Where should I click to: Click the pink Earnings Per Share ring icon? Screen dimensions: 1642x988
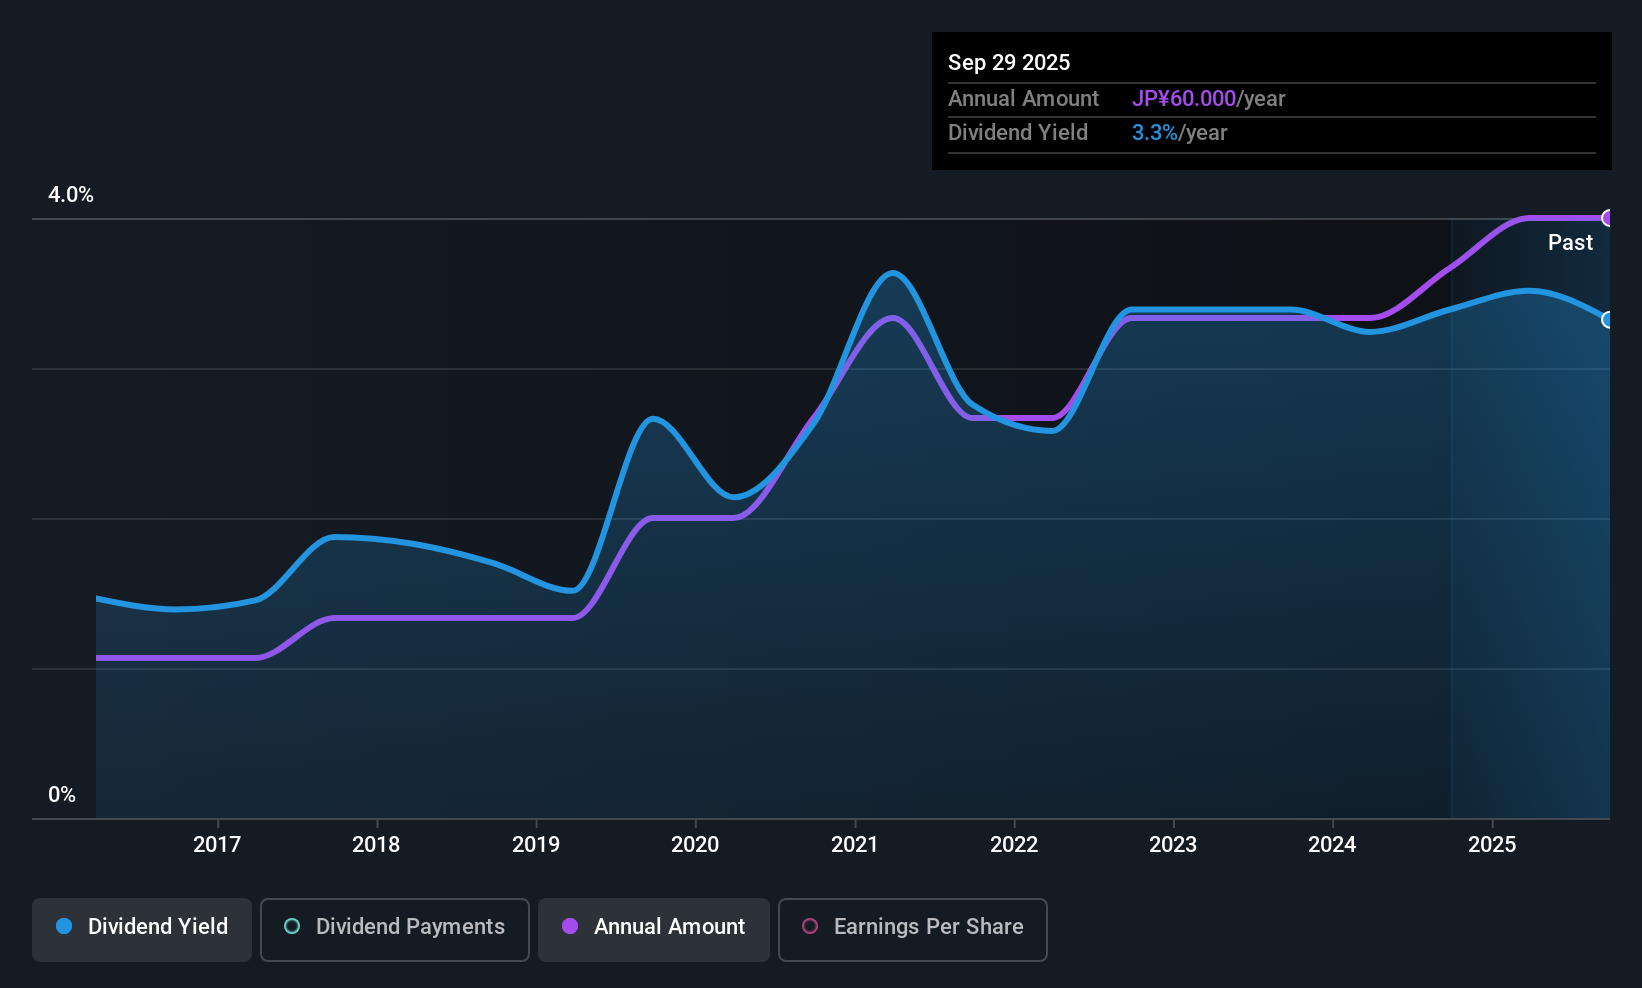tap(810, 927)
